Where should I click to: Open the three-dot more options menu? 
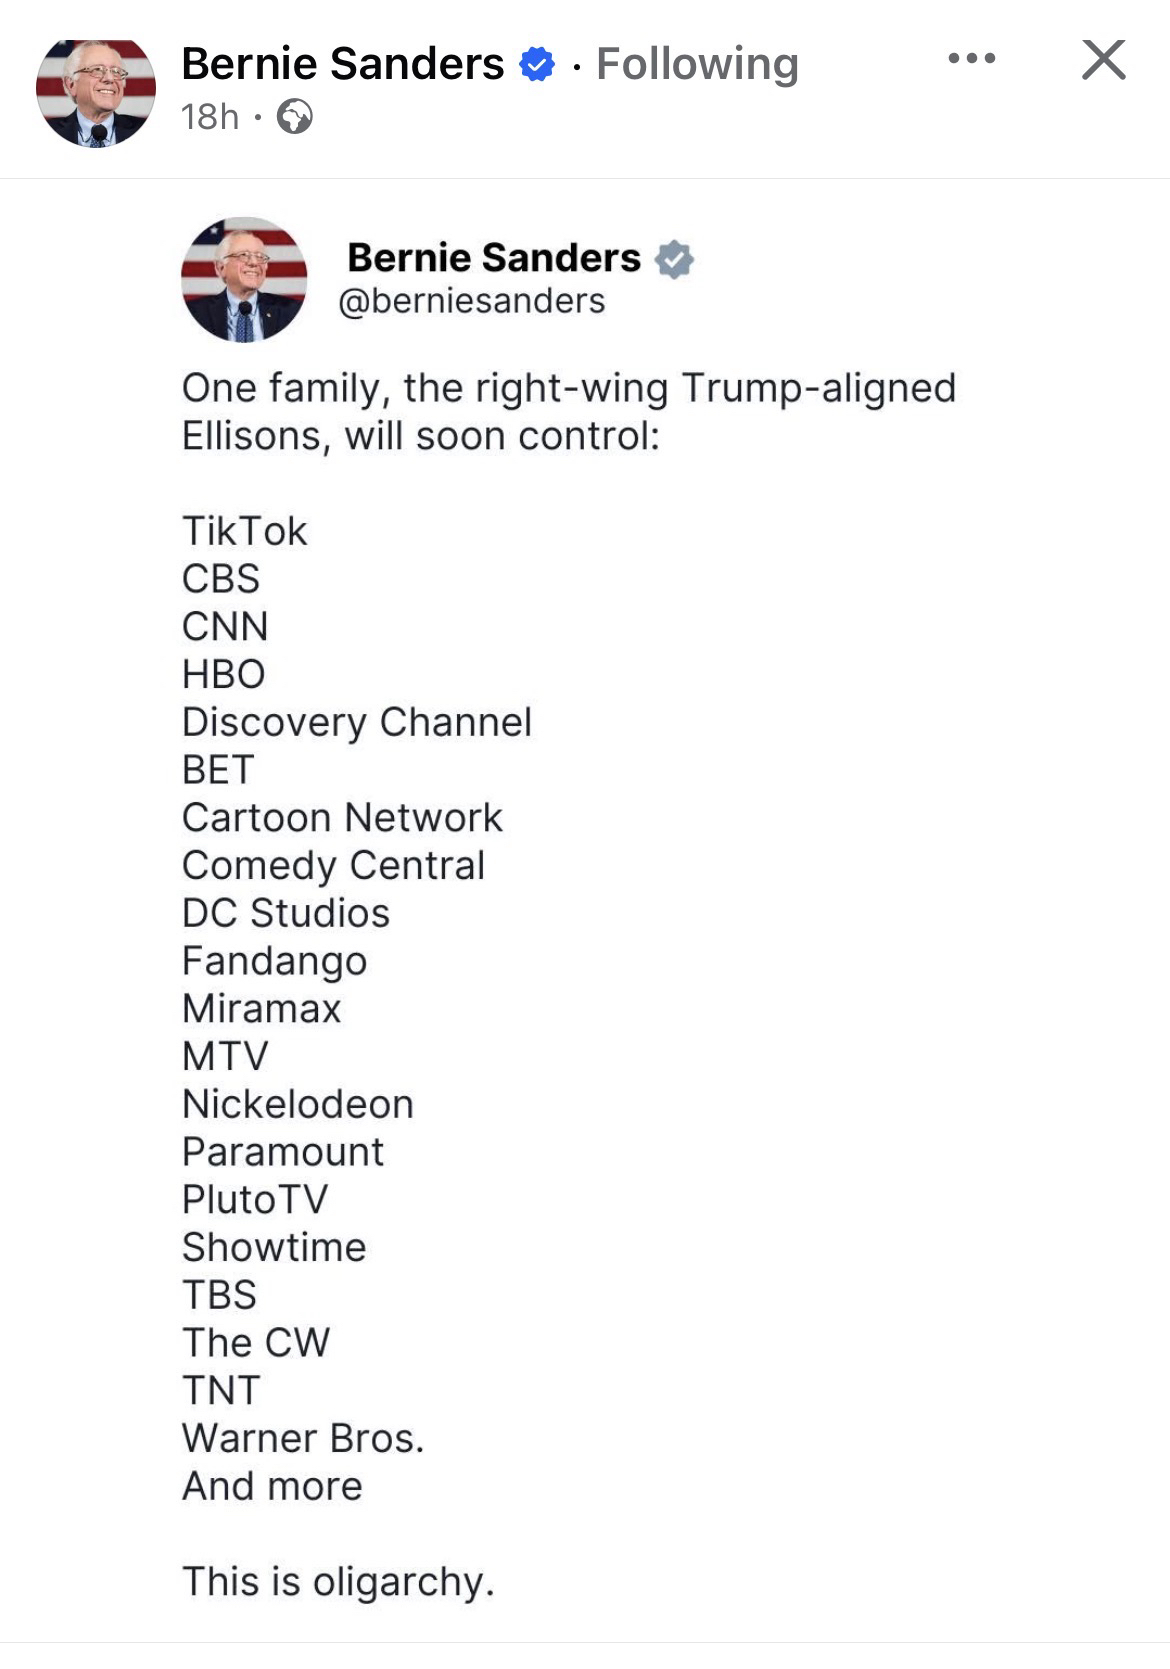971,59
